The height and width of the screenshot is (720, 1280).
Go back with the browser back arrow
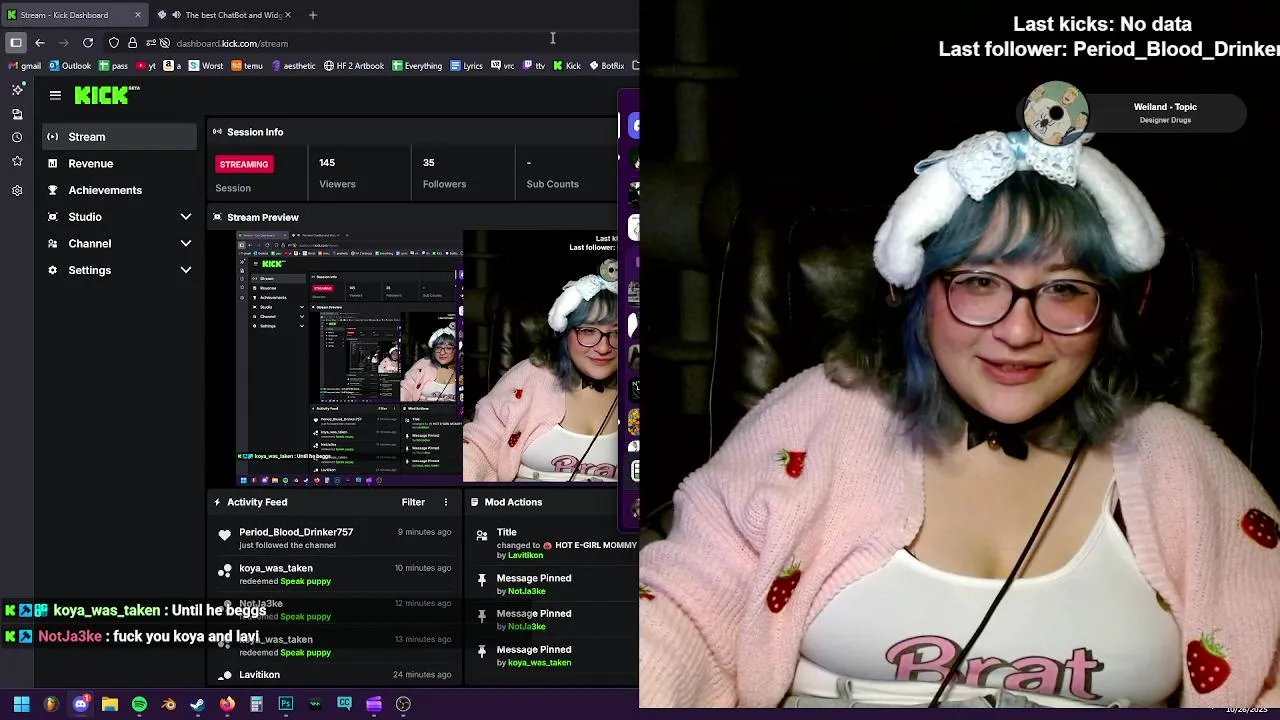pos(40,43)
